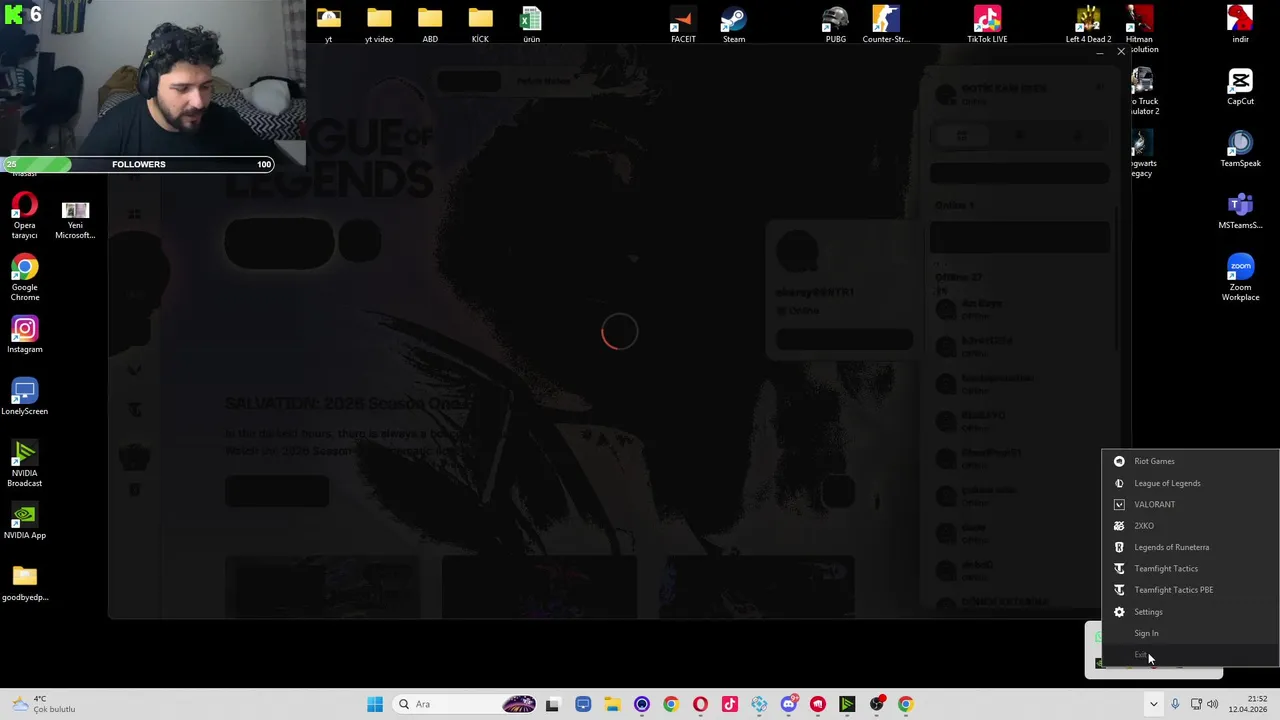
Task: Select VALORANT in the tray menu
Action: (x=1190, y=504)
